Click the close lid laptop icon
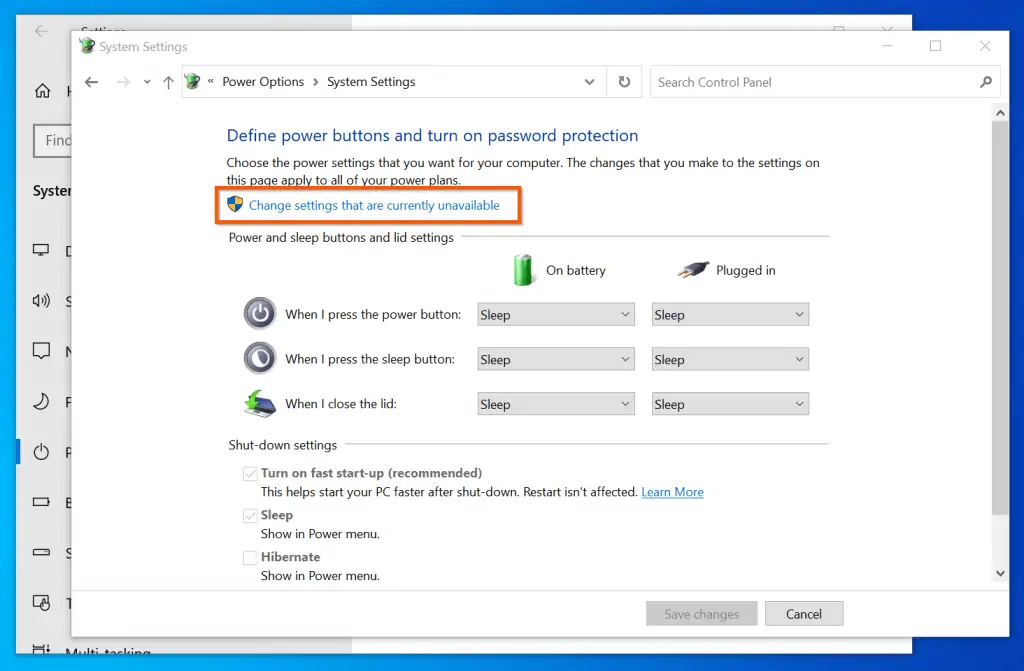 (260, 403)
